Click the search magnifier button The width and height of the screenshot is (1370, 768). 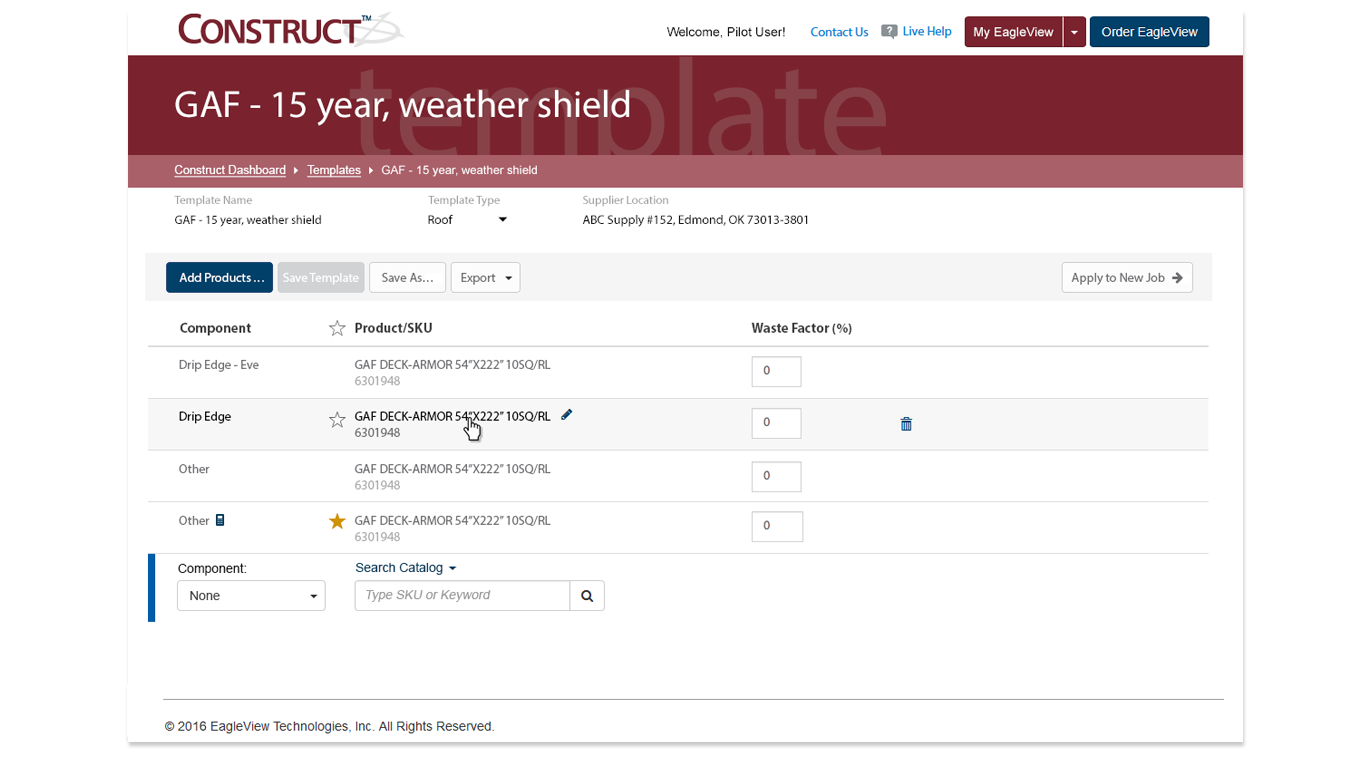tap(587, 596)
